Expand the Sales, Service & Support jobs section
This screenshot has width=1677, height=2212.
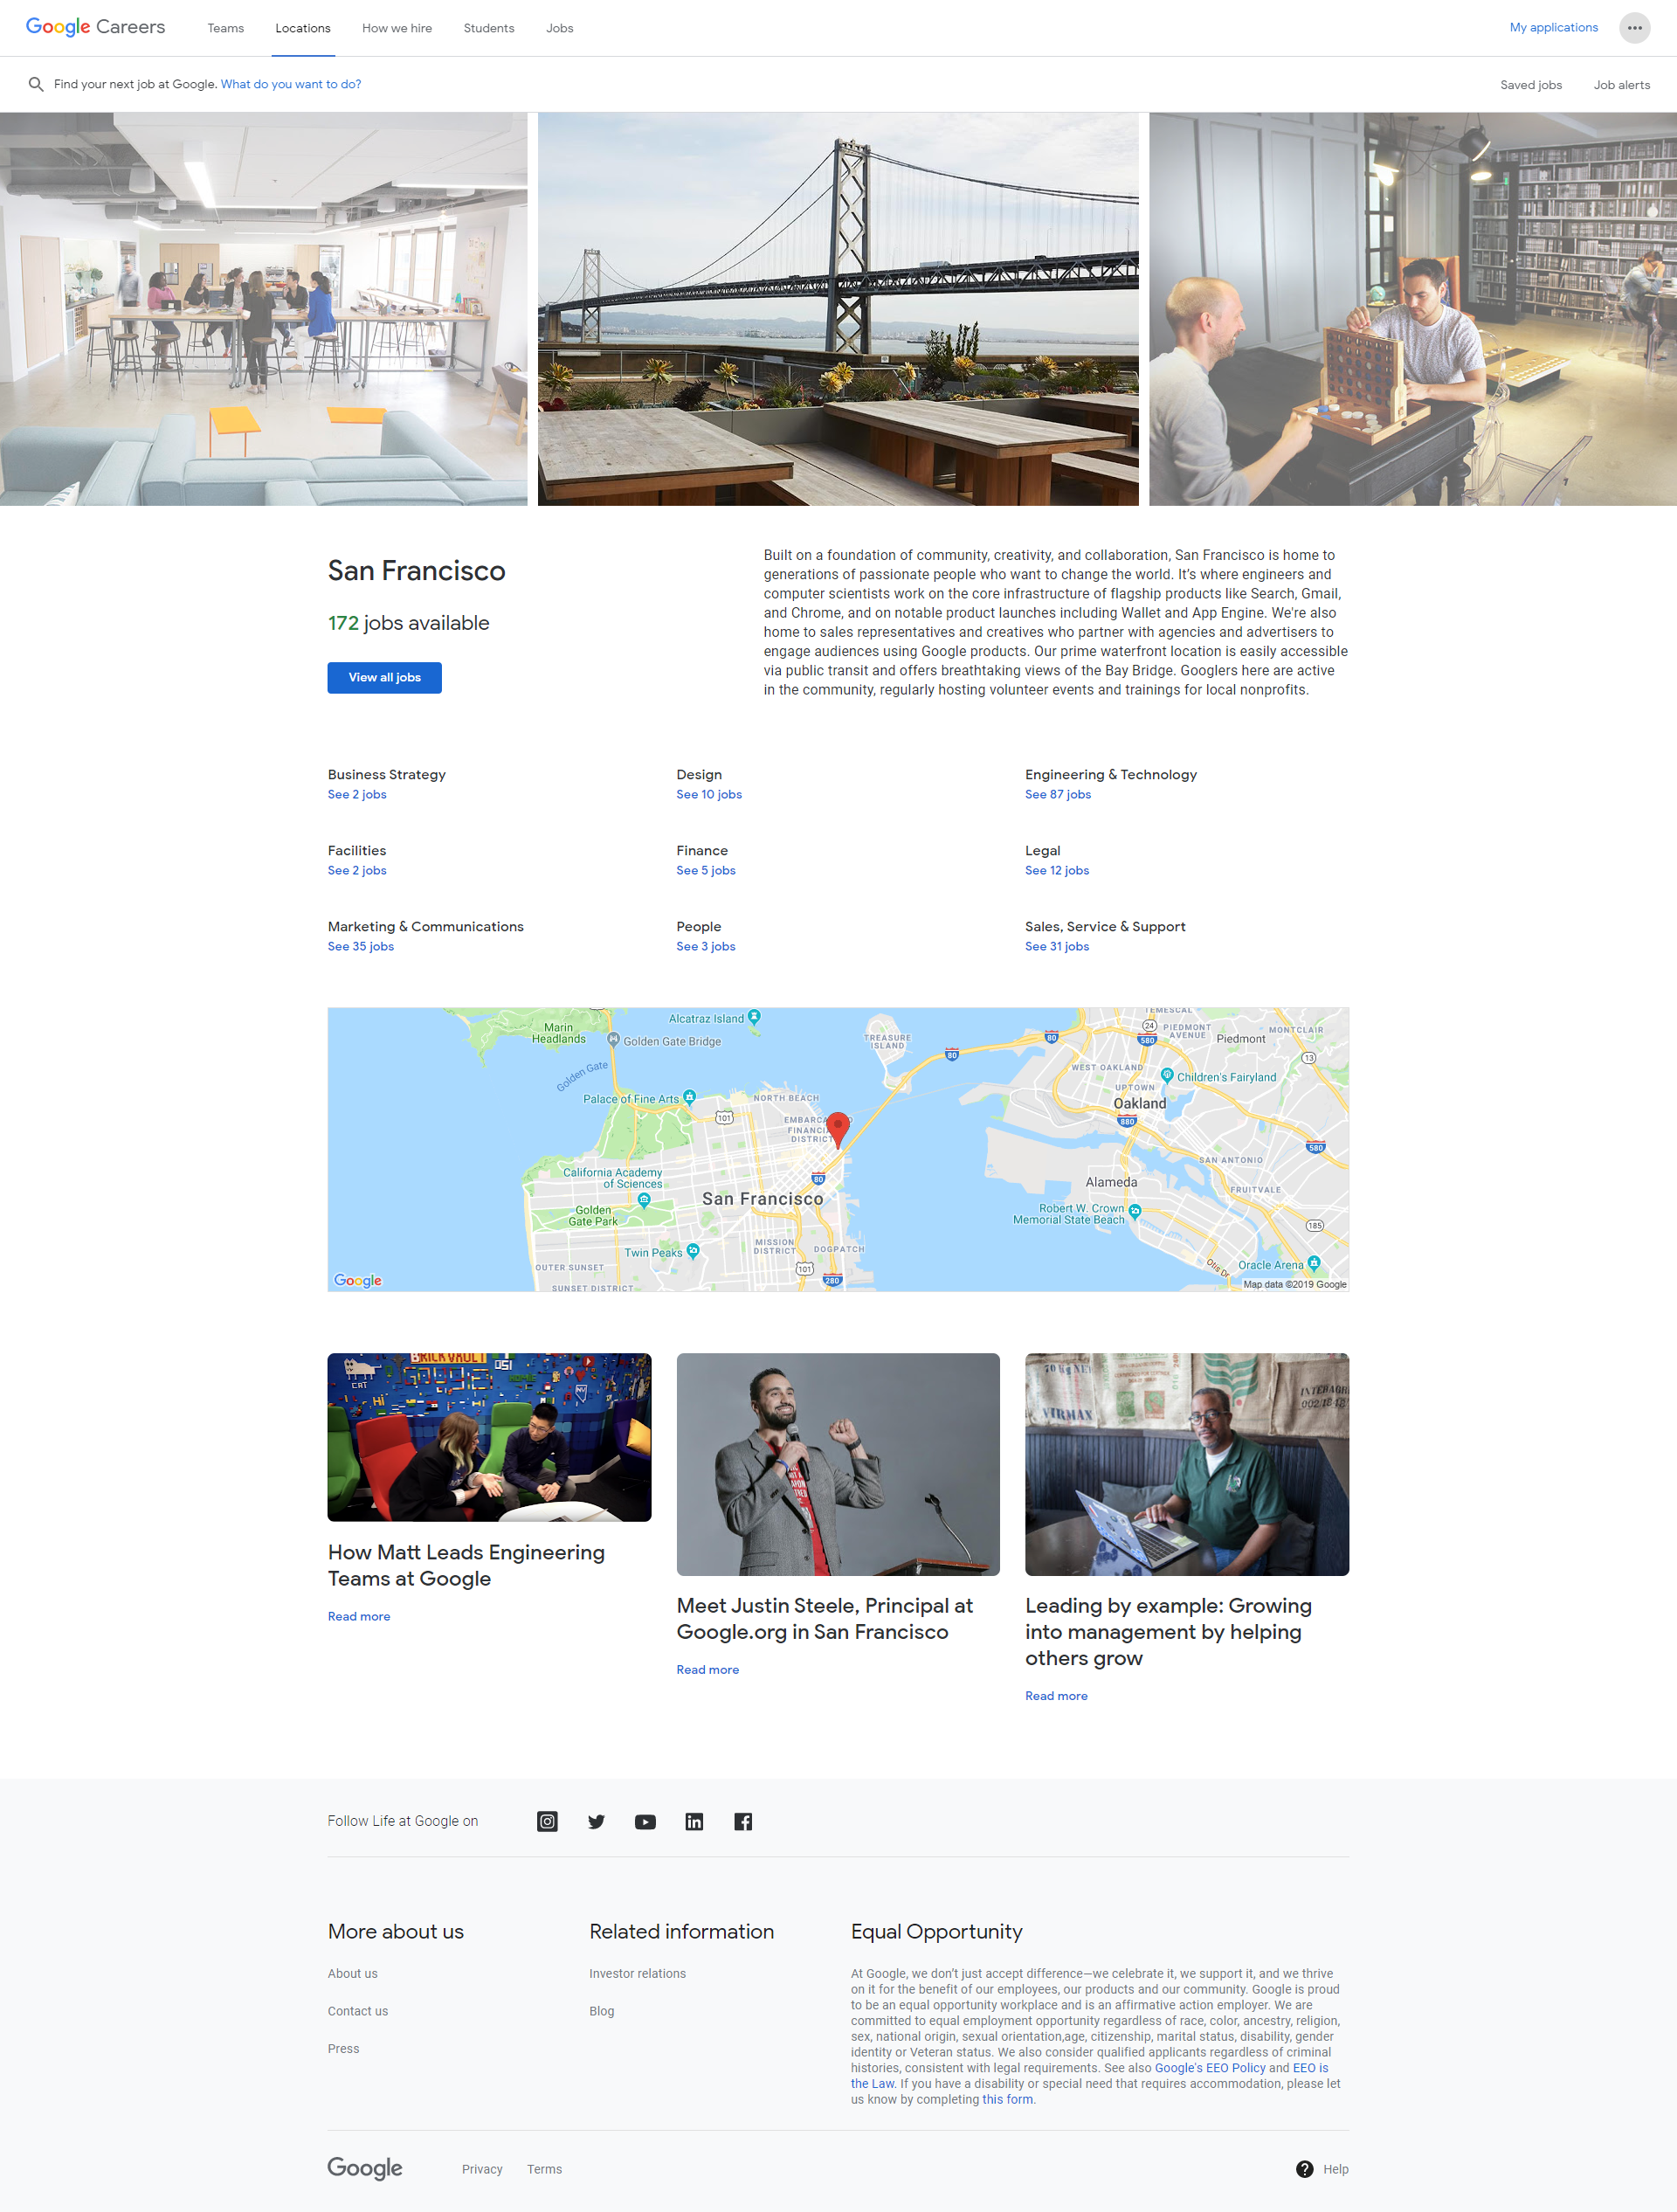click(x=1059, y=948)
